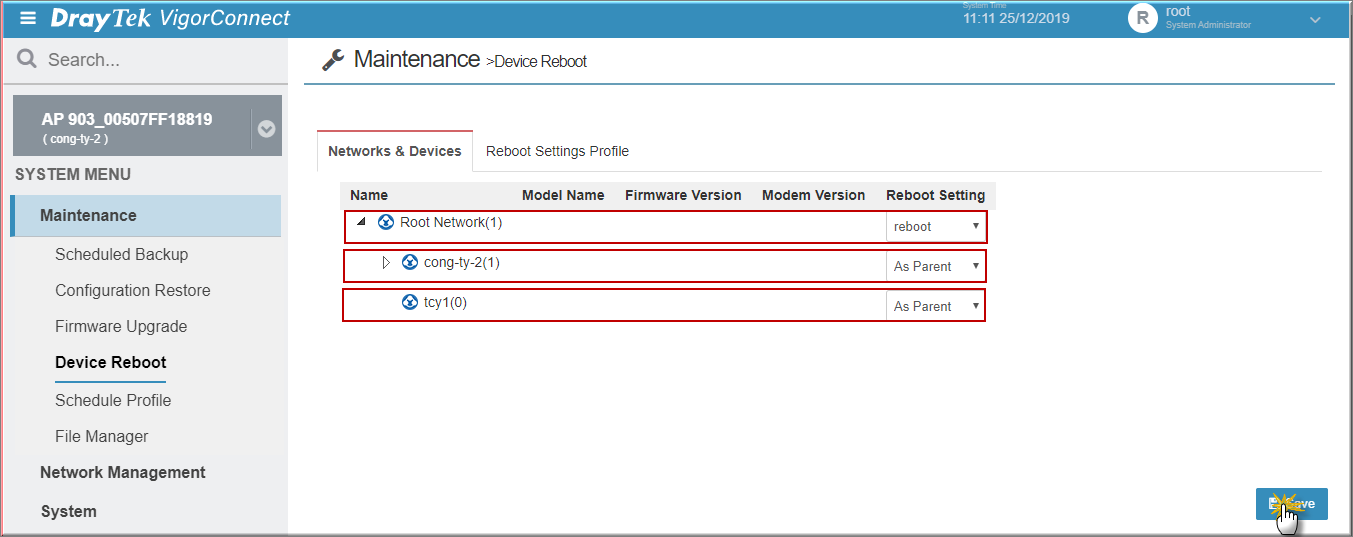This screenshot has width=1353, height=537.
Task: Open the Maintenance menu section
Action: (146, 215)
